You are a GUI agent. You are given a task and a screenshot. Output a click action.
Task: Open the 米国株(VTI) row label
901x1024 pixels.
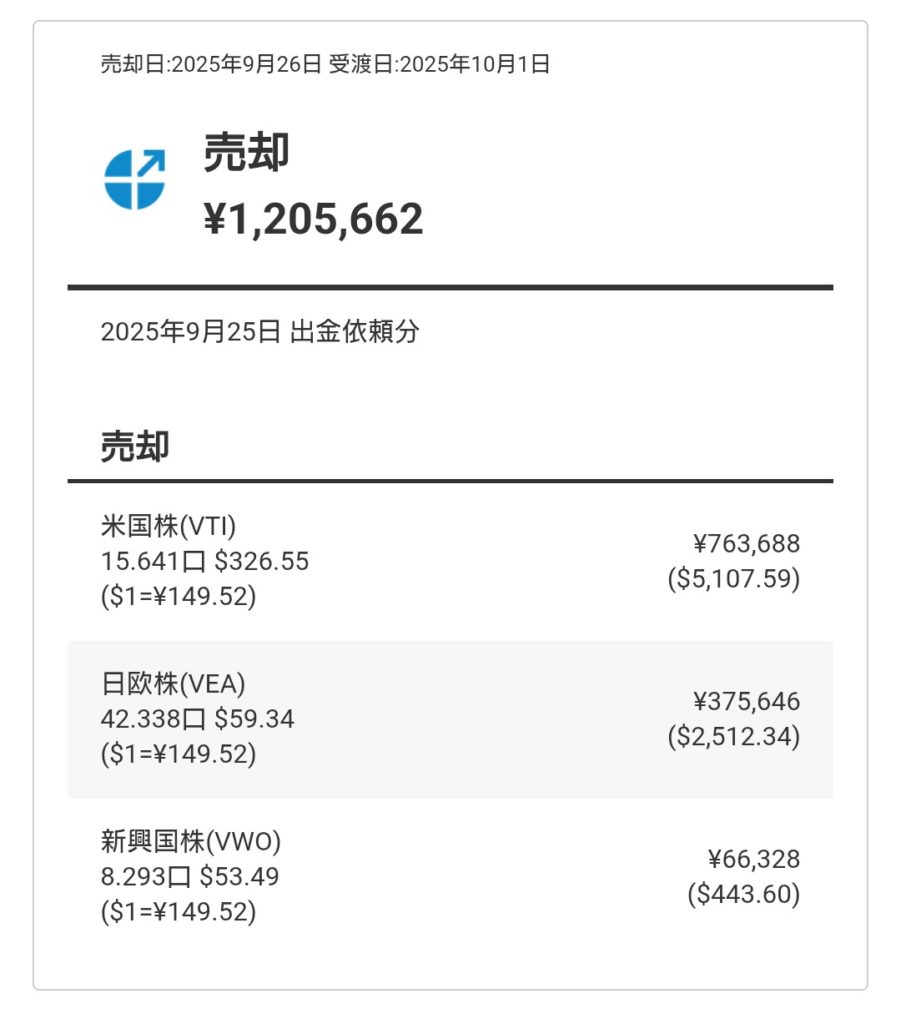tap(168, 526)
